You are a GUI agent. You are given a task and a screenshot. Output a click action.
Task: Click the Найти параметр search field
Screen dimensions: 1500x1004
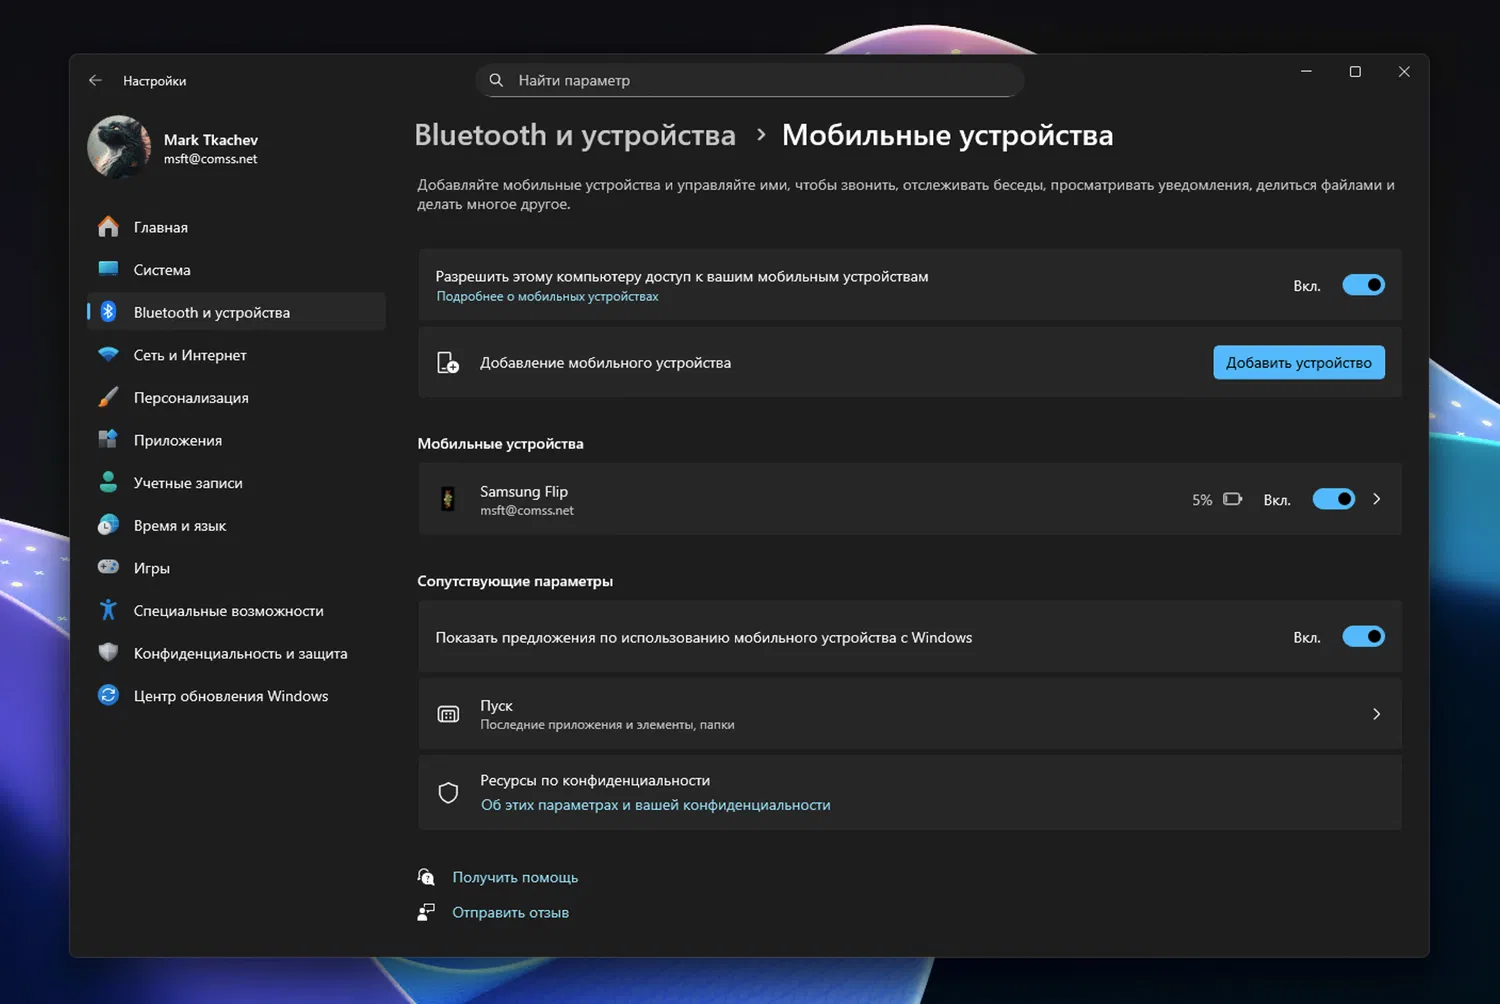750,80
